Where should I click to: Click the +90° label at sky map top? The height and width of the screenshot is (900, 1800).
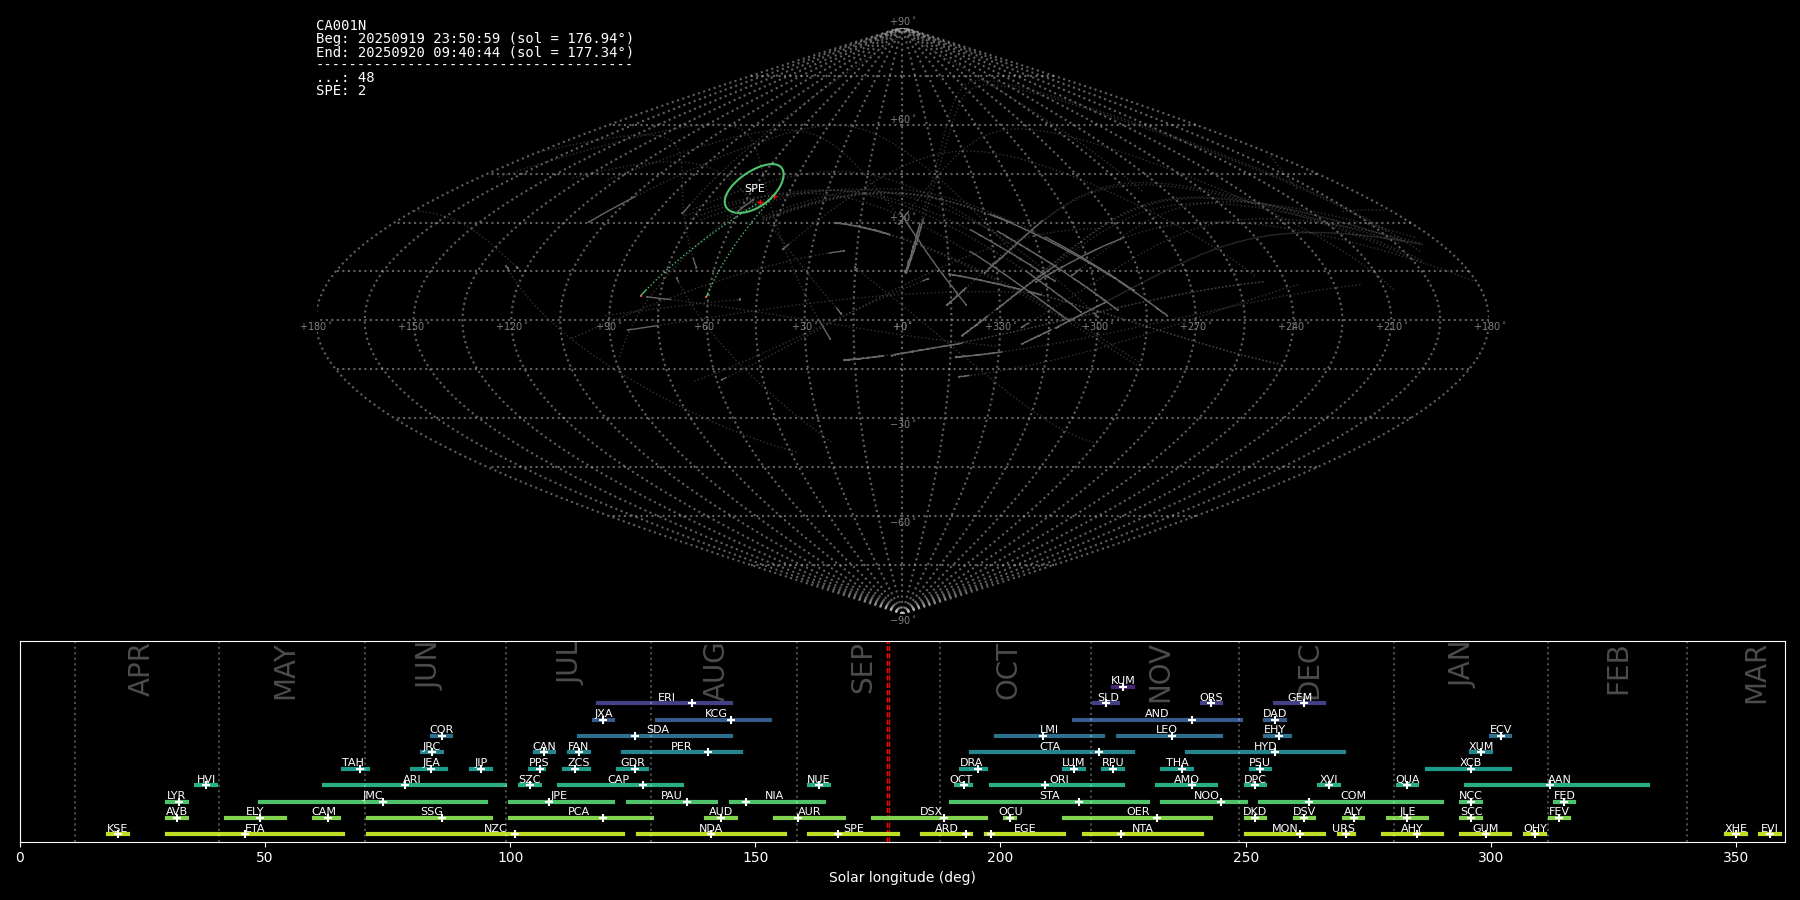(x=902, y=21)
